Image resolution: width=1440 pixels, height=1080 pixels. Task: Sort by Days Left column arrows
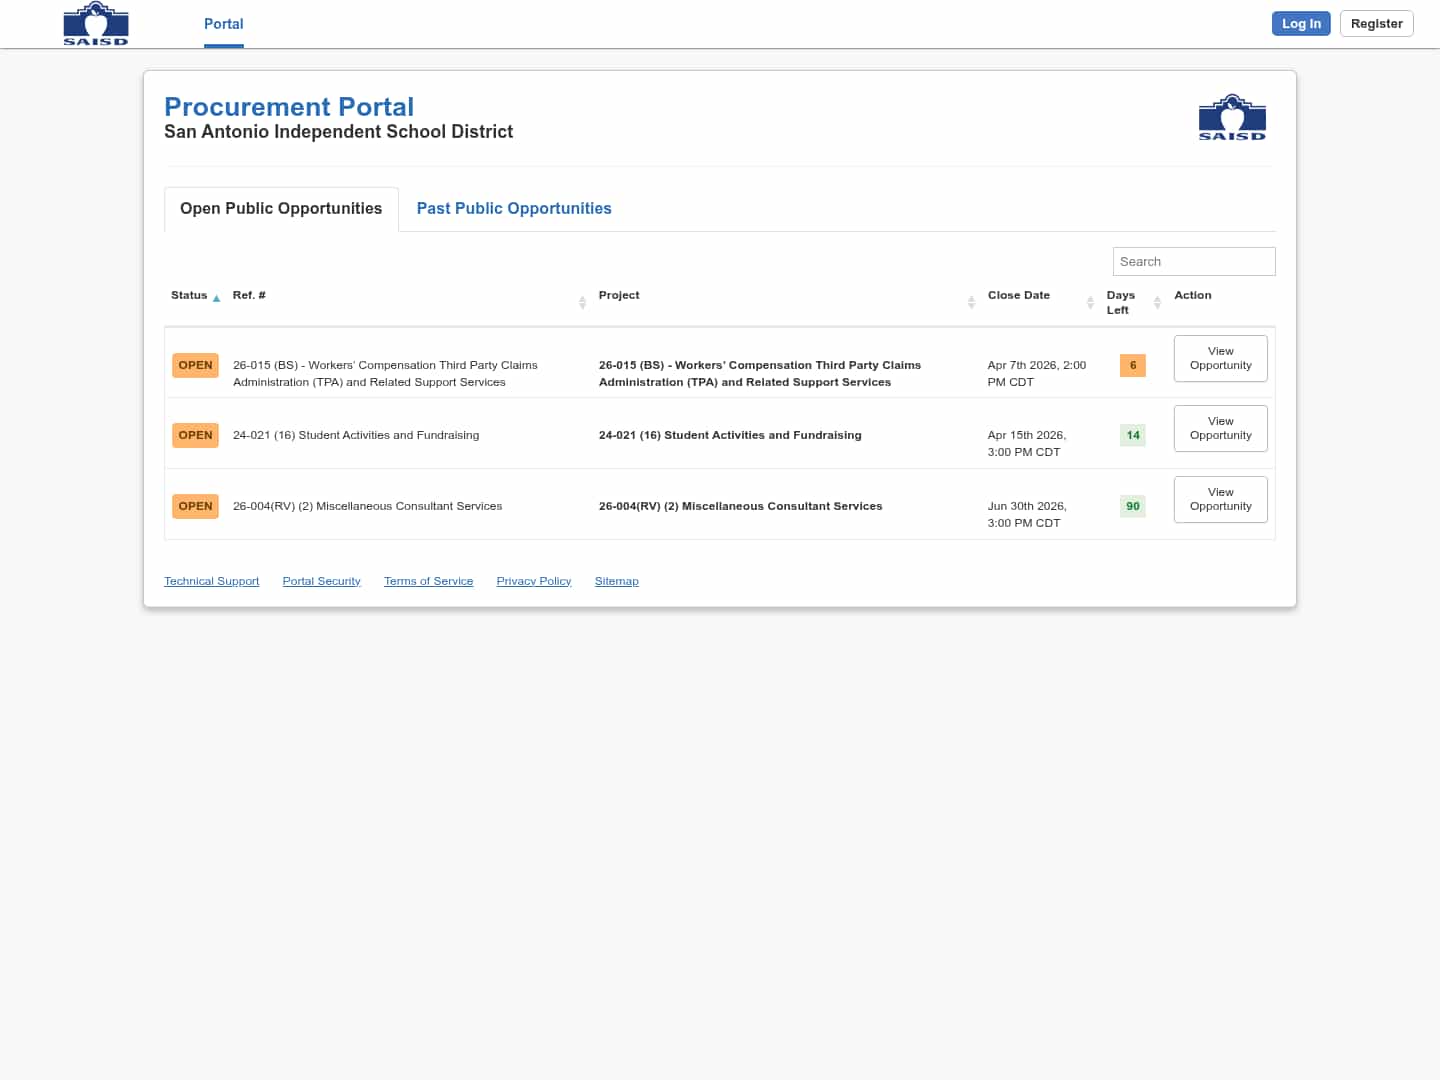point(1157,302)
